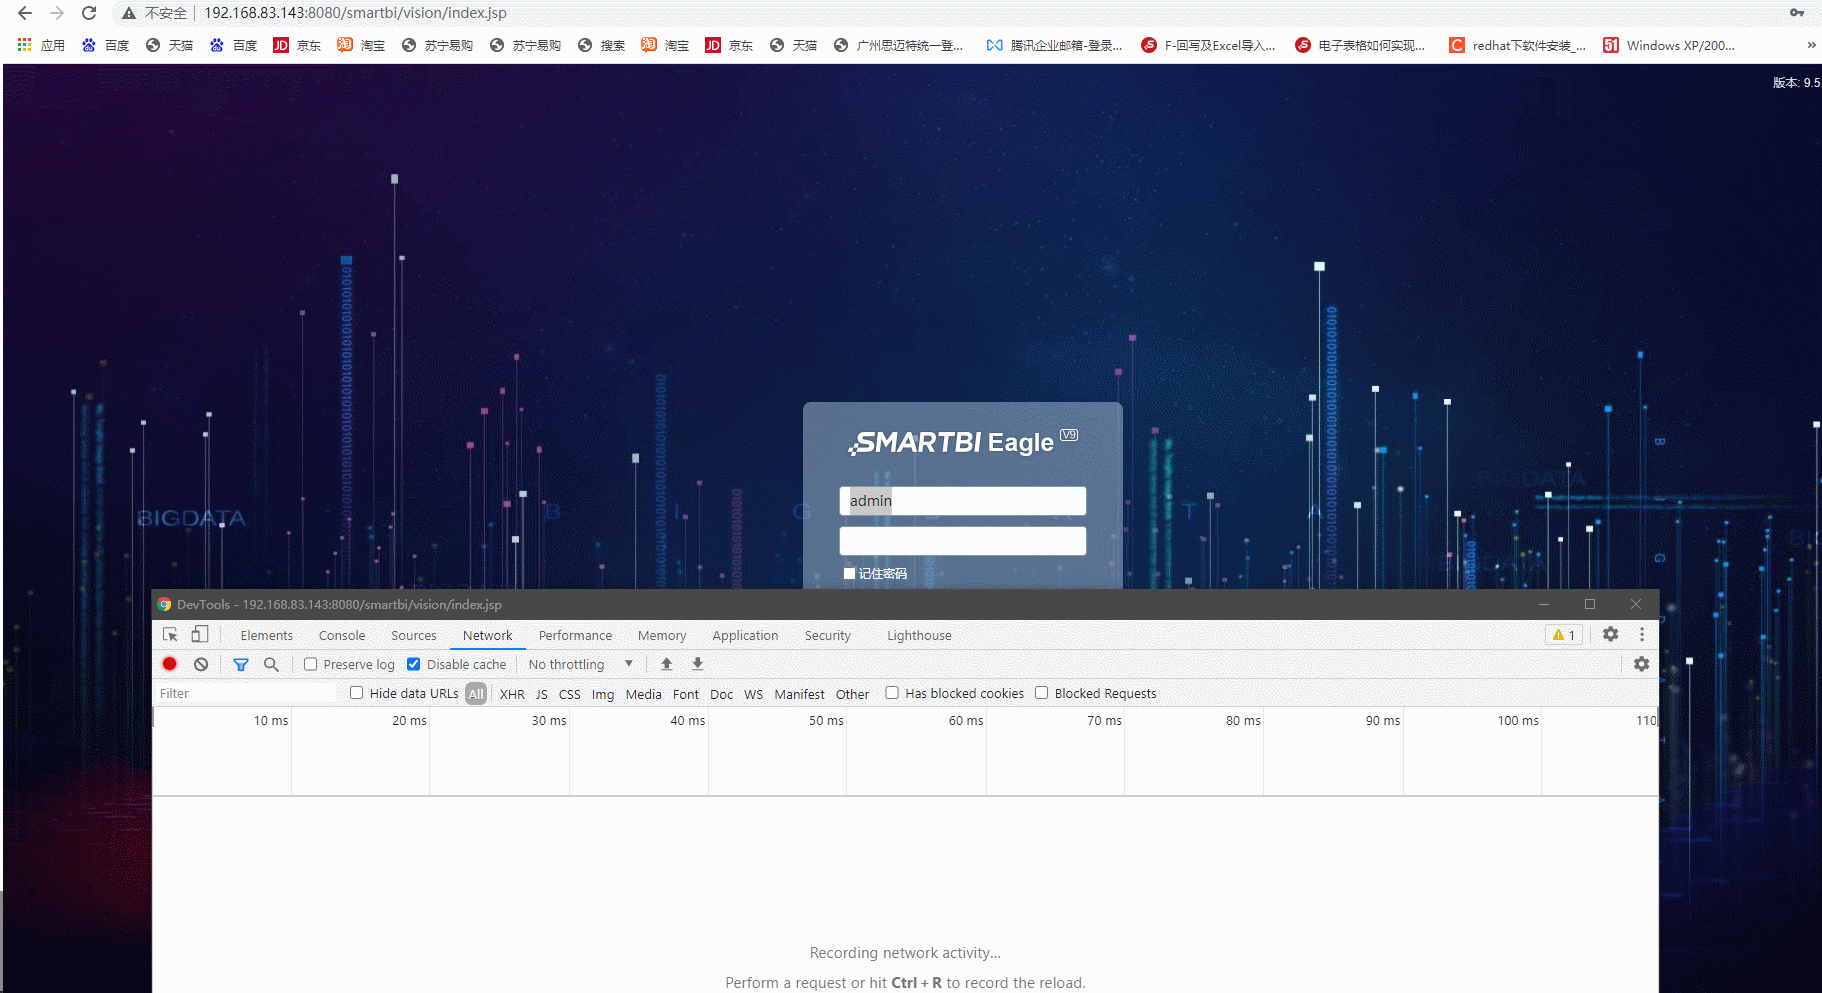1822x993 pixels.
Task: Switch to the Elements tab
Action: pyautogui.click(x=266, y=635)
